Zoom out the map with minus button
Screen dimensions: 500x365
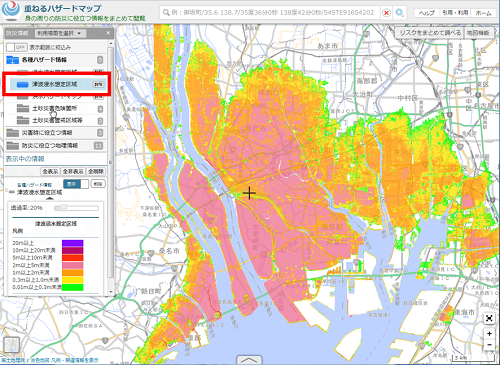pos(489,344)
